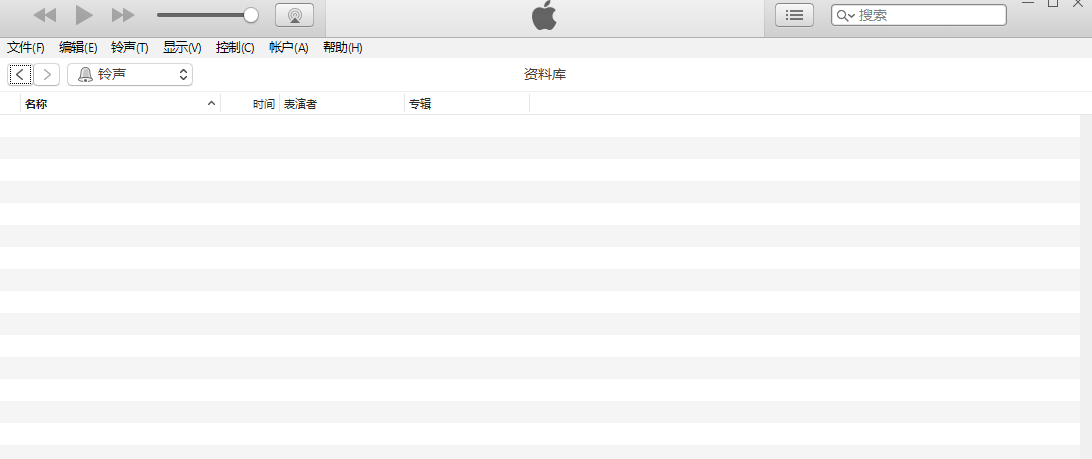This screenshot has height=459, width=1092.
Task: Open the 控制(C) menu
Action: point(235,47)
